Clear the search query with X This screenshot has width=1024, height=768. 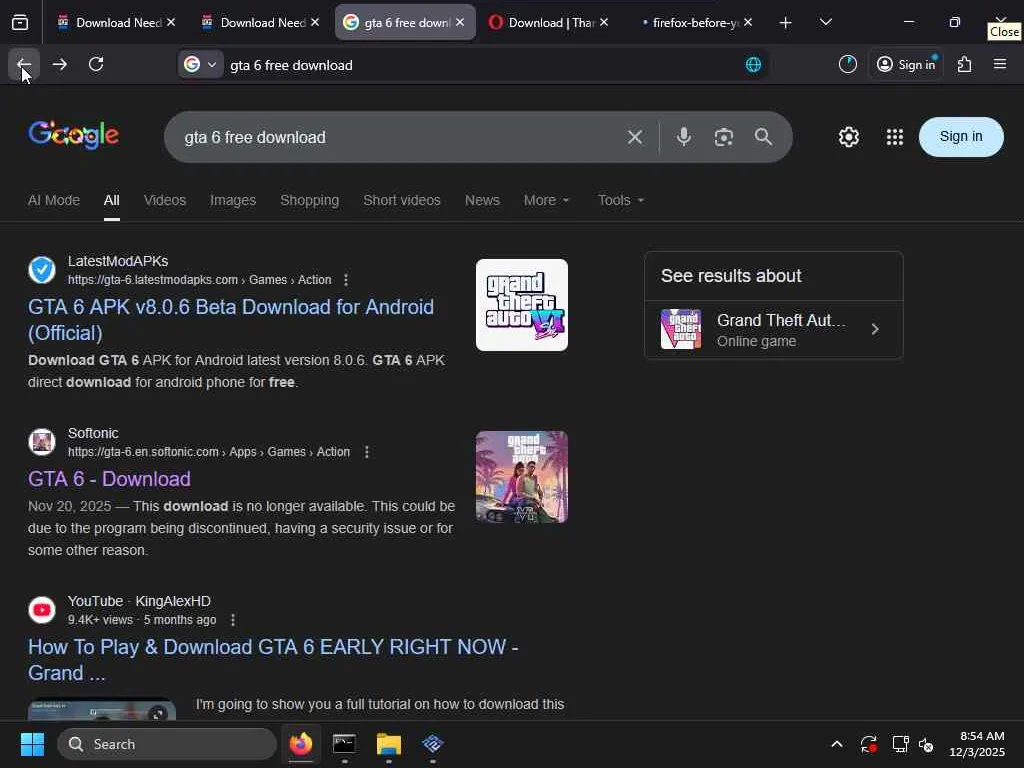[x=635, y=137]
